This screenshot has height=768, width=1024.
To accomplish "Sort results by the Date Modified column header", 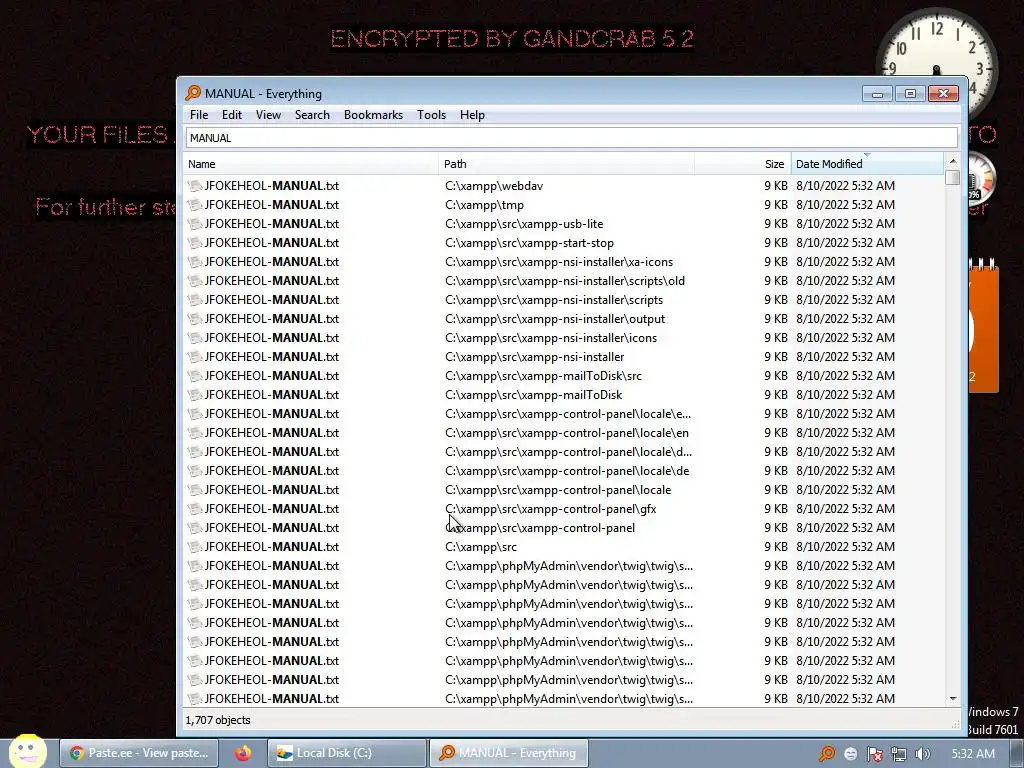I will (867, 164).
